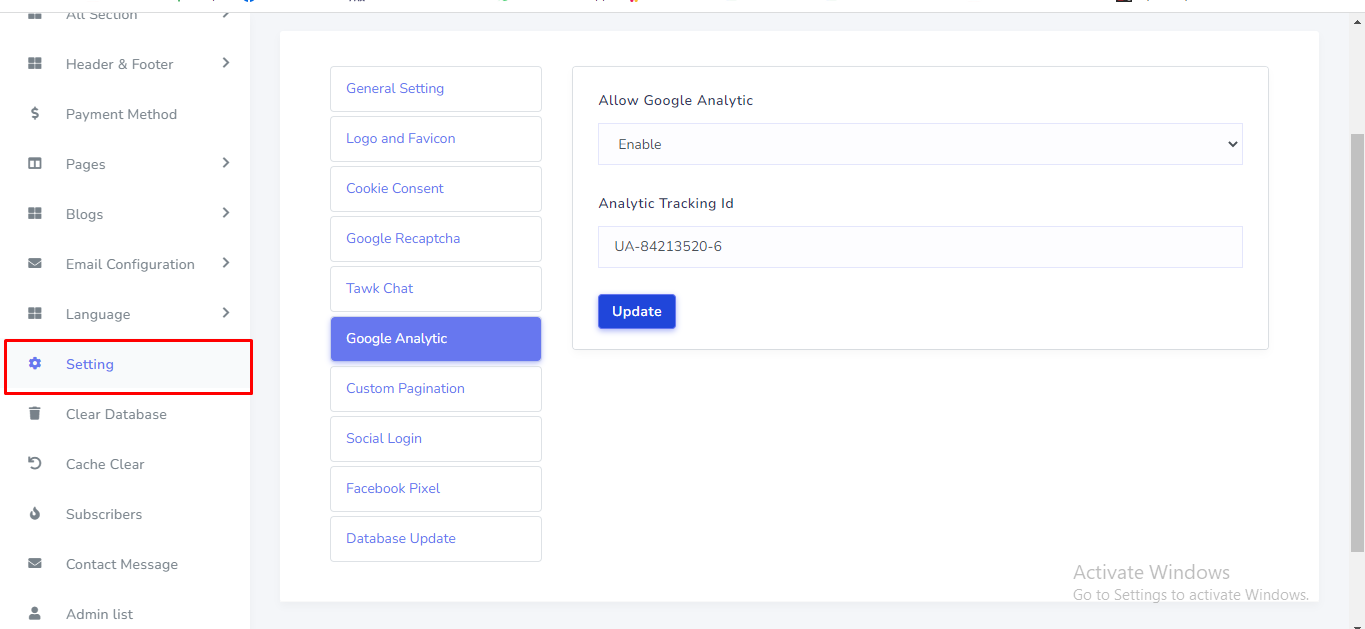Click the trash icon for Clear Database
This screenshot has height=629, width=1365.
pos(35,414)
